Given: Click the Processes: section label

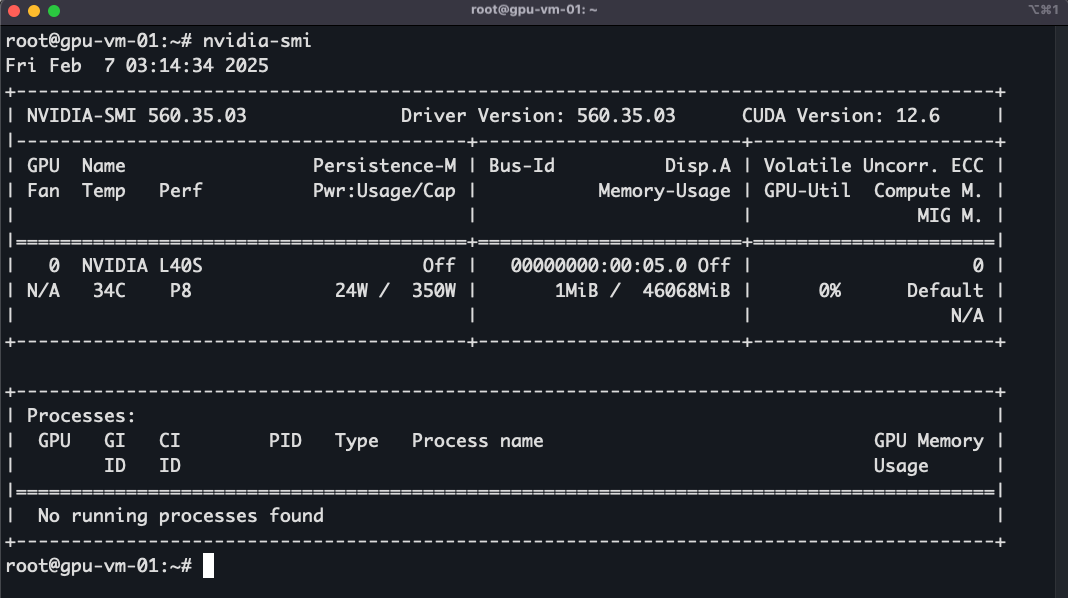Looking at the screenshot, I should [82, 416].
